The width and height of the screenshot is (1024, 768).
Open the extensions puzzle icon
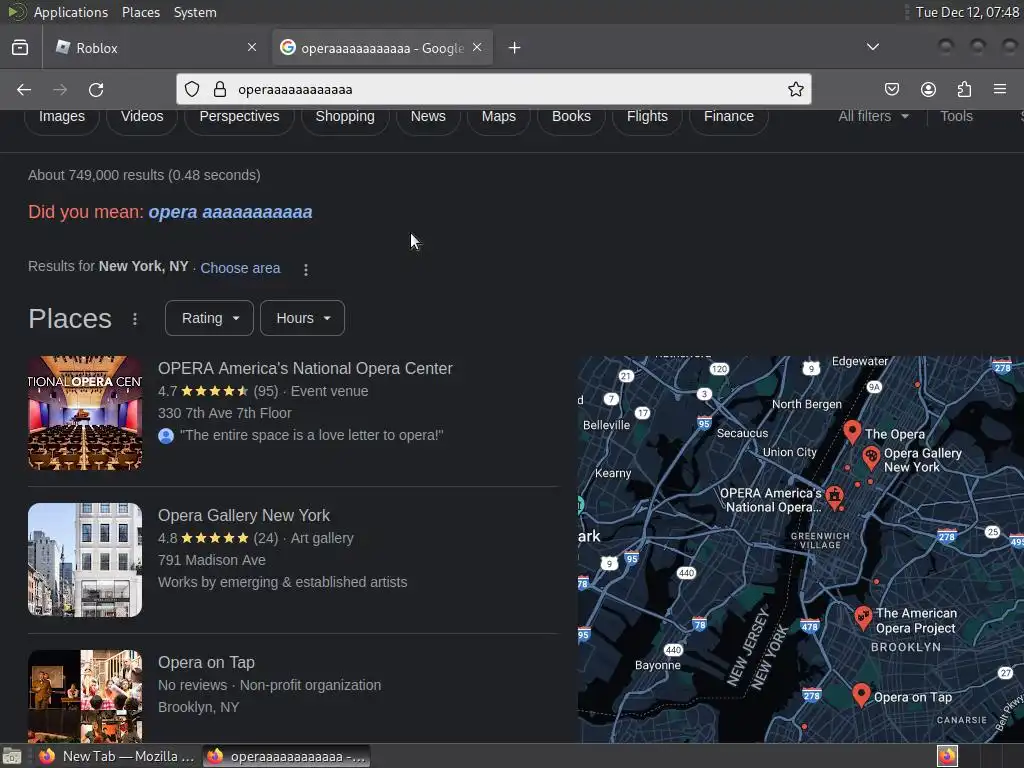(x=964, y=89)
